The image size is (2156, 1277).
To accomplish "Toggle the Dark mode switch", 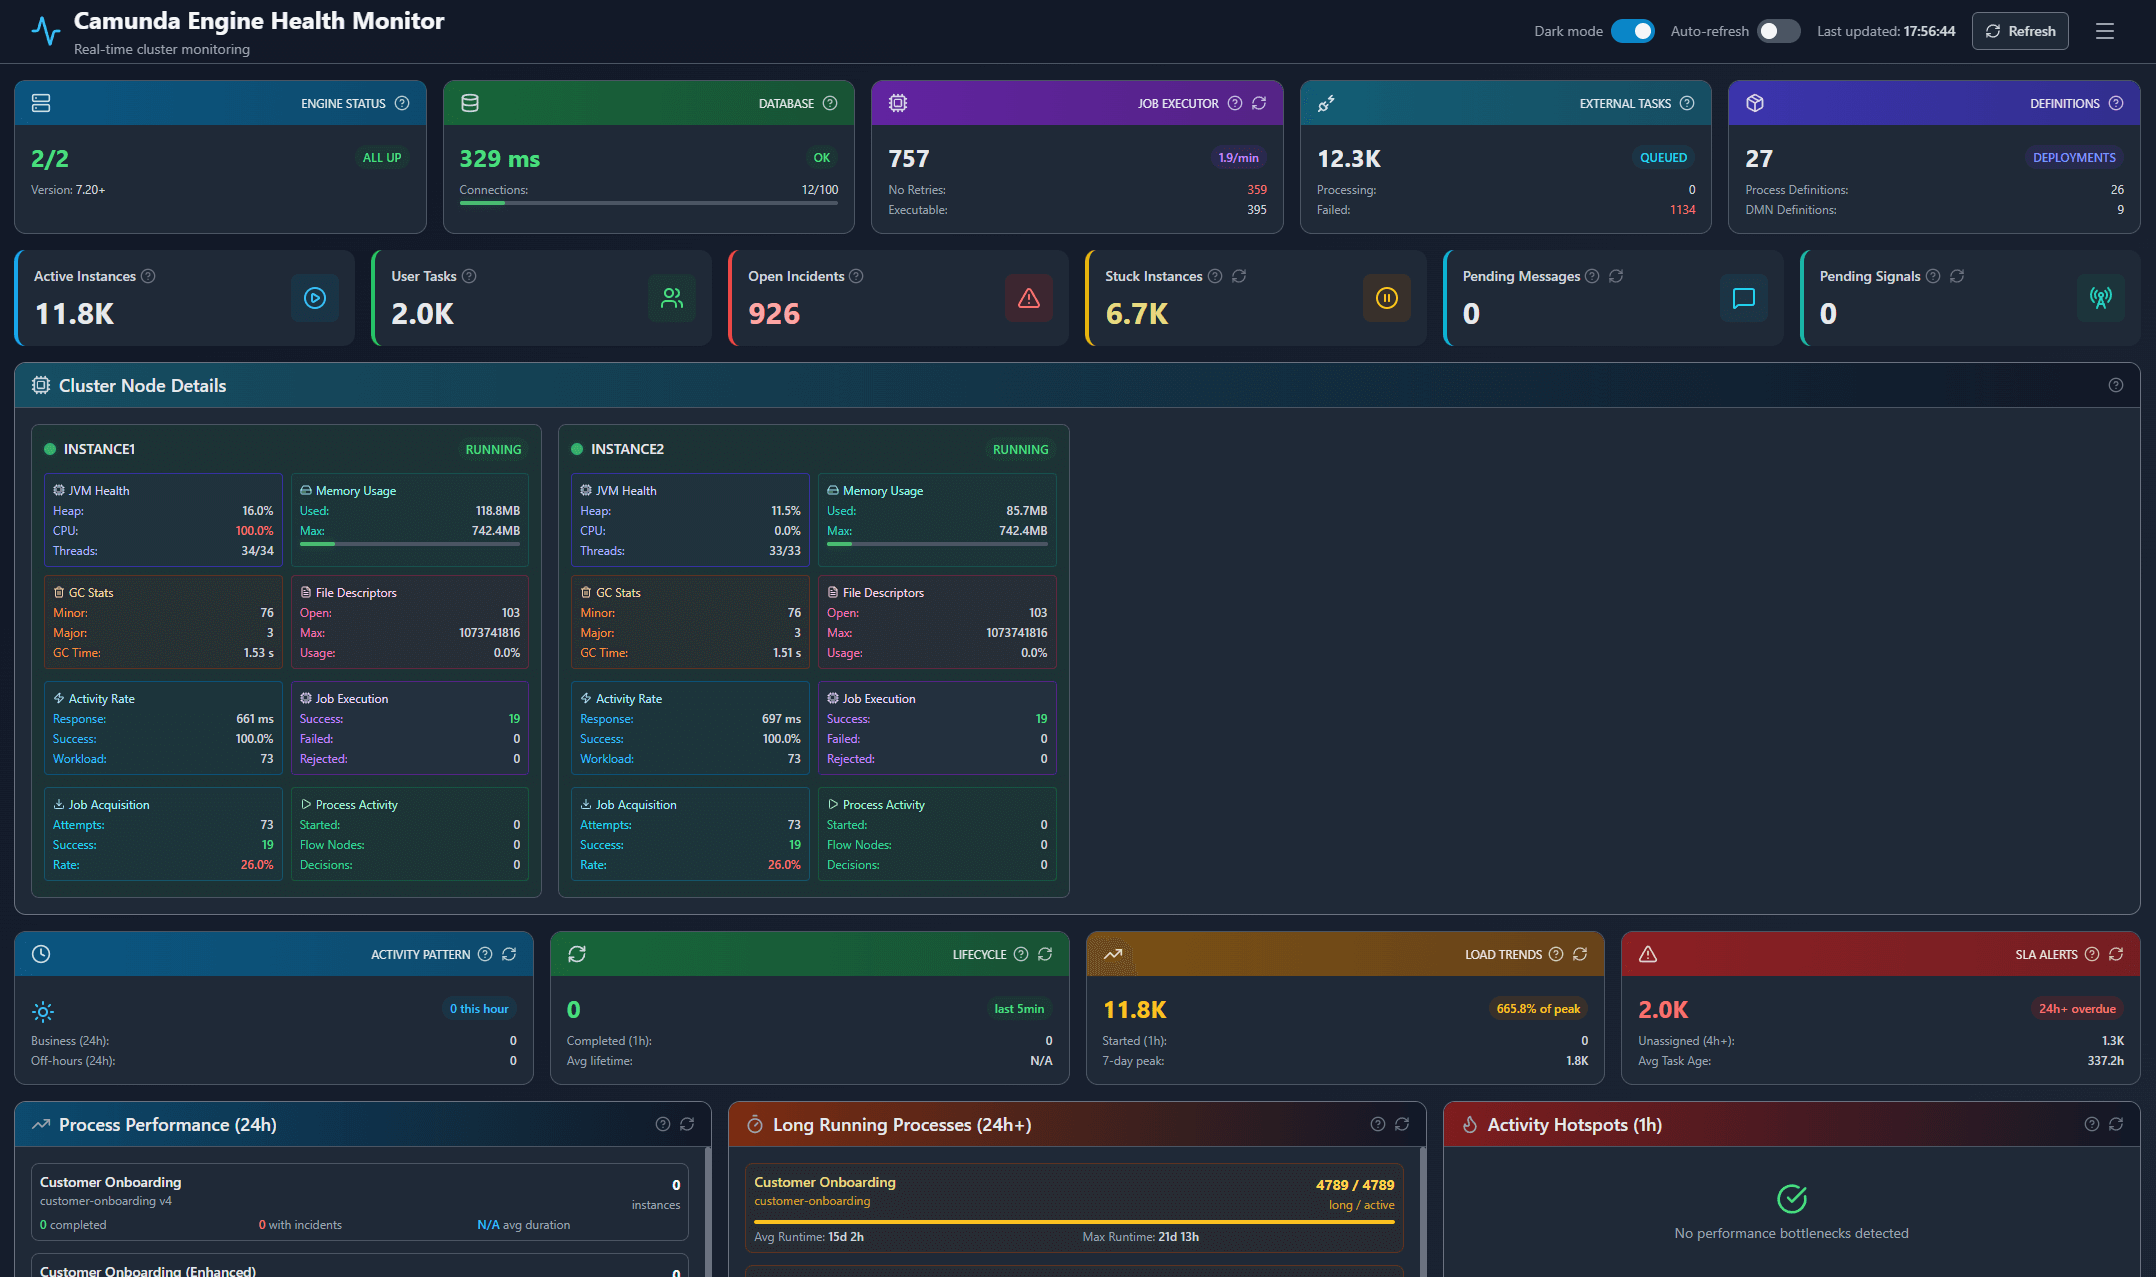I will click(x=1633, y=31).
